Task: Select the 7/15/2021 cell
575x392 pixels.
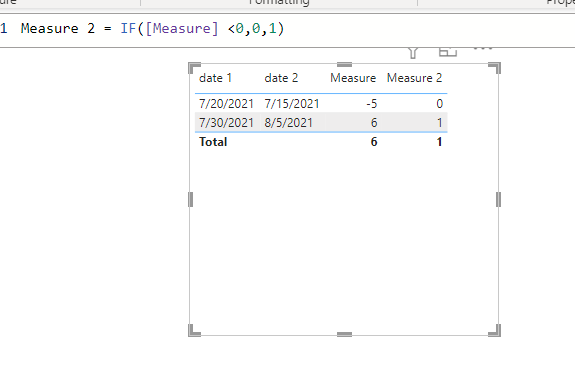Action: click(292, 104)
